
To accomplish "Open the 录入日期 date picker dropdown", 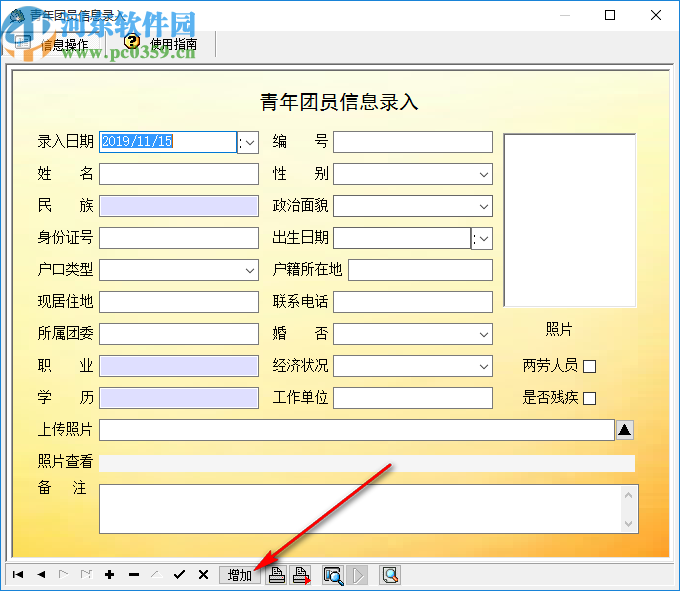I will [248, 142].
